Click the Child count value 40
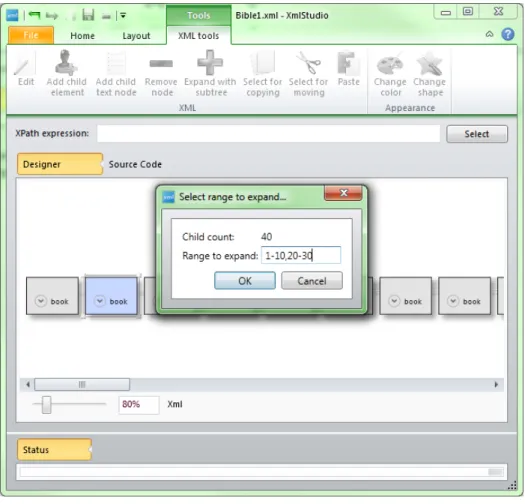Viewport: 525px width, 504px height. [x=267, y=237]
